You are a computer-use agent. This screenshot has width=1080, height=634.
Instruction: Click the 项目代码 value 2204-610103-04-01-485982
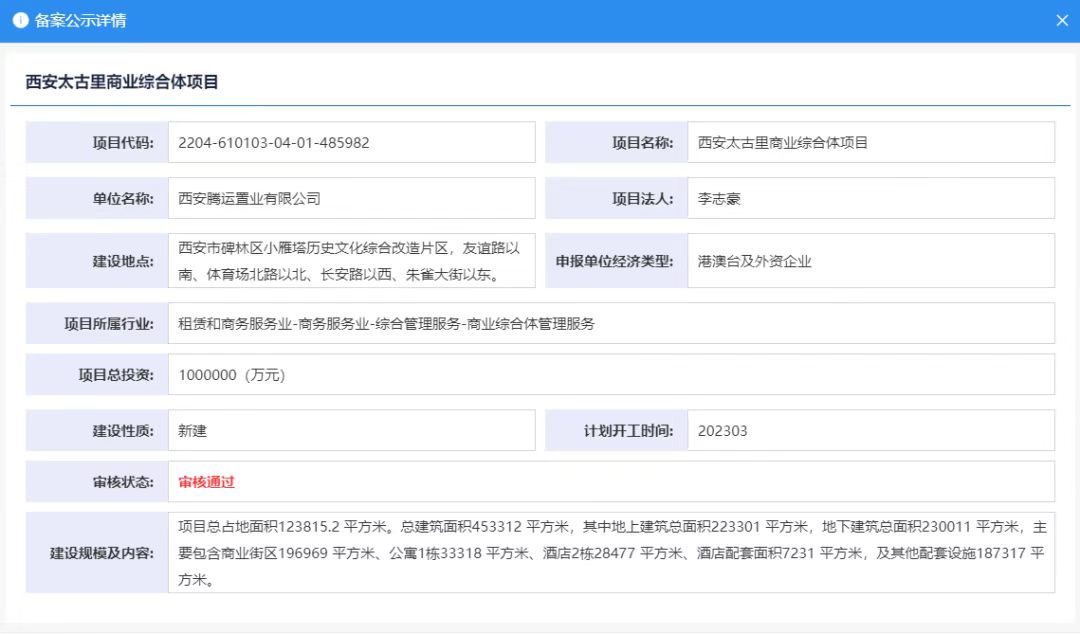[x=274, y=143]
